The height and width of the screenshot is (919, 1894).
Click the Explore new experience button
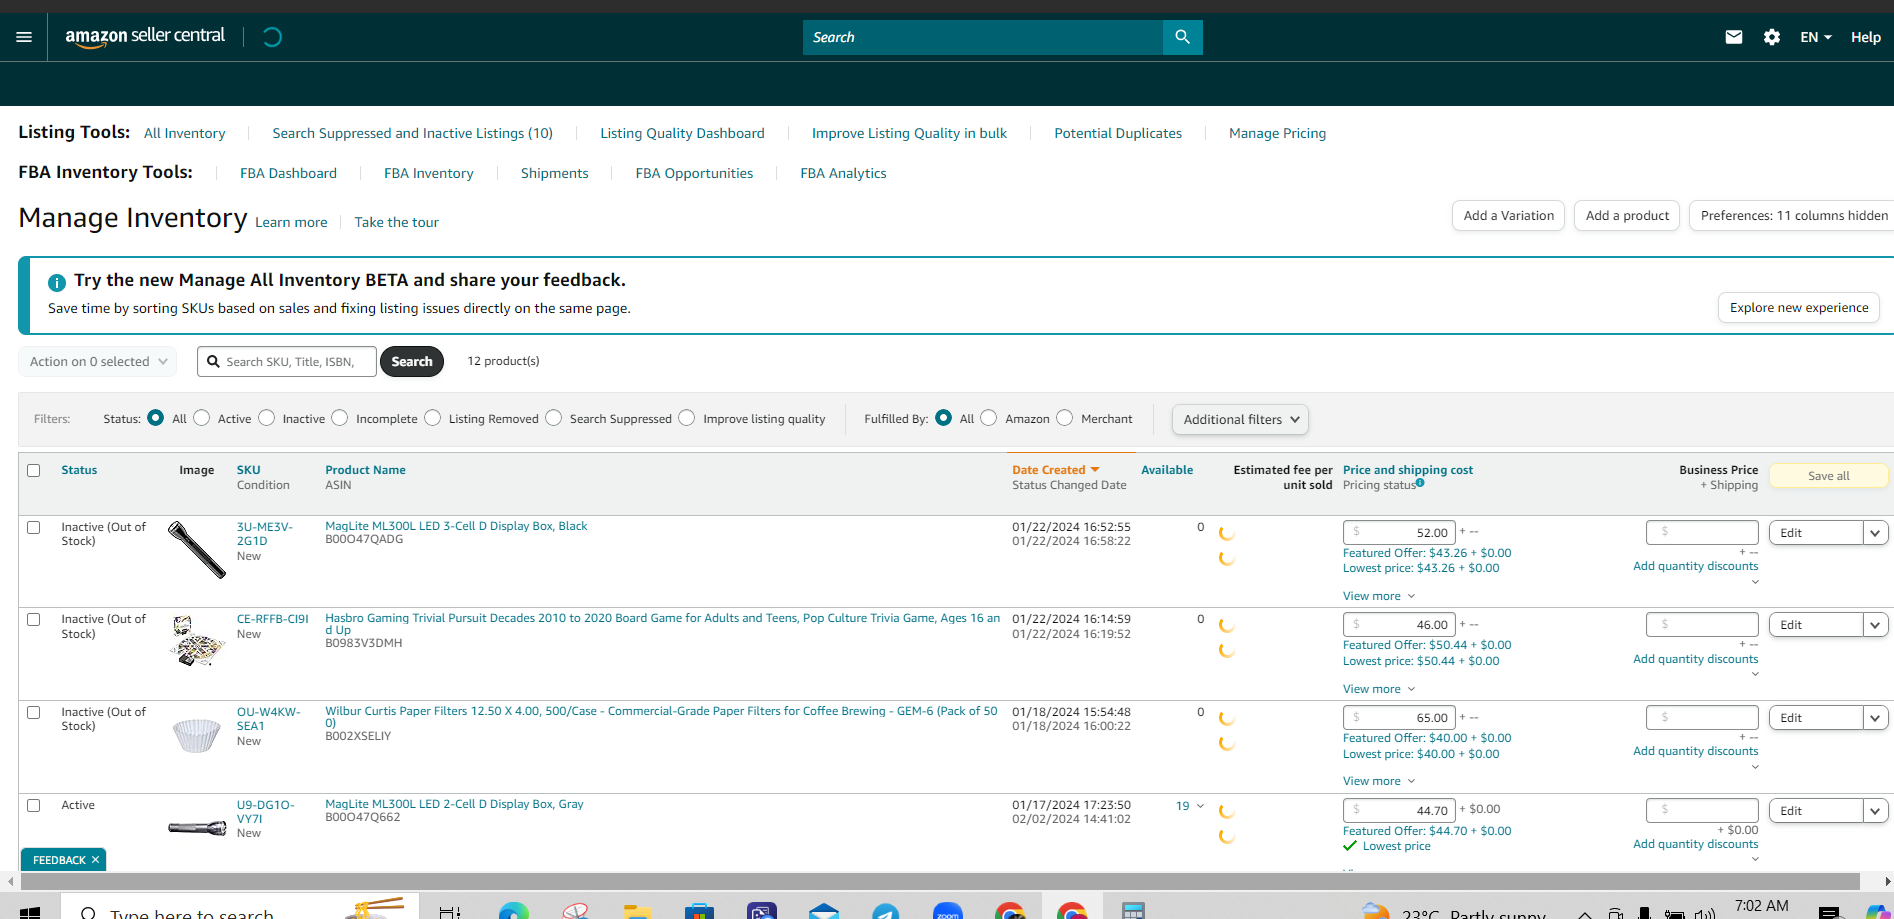pyautogui.click(x=1799, y=308)
